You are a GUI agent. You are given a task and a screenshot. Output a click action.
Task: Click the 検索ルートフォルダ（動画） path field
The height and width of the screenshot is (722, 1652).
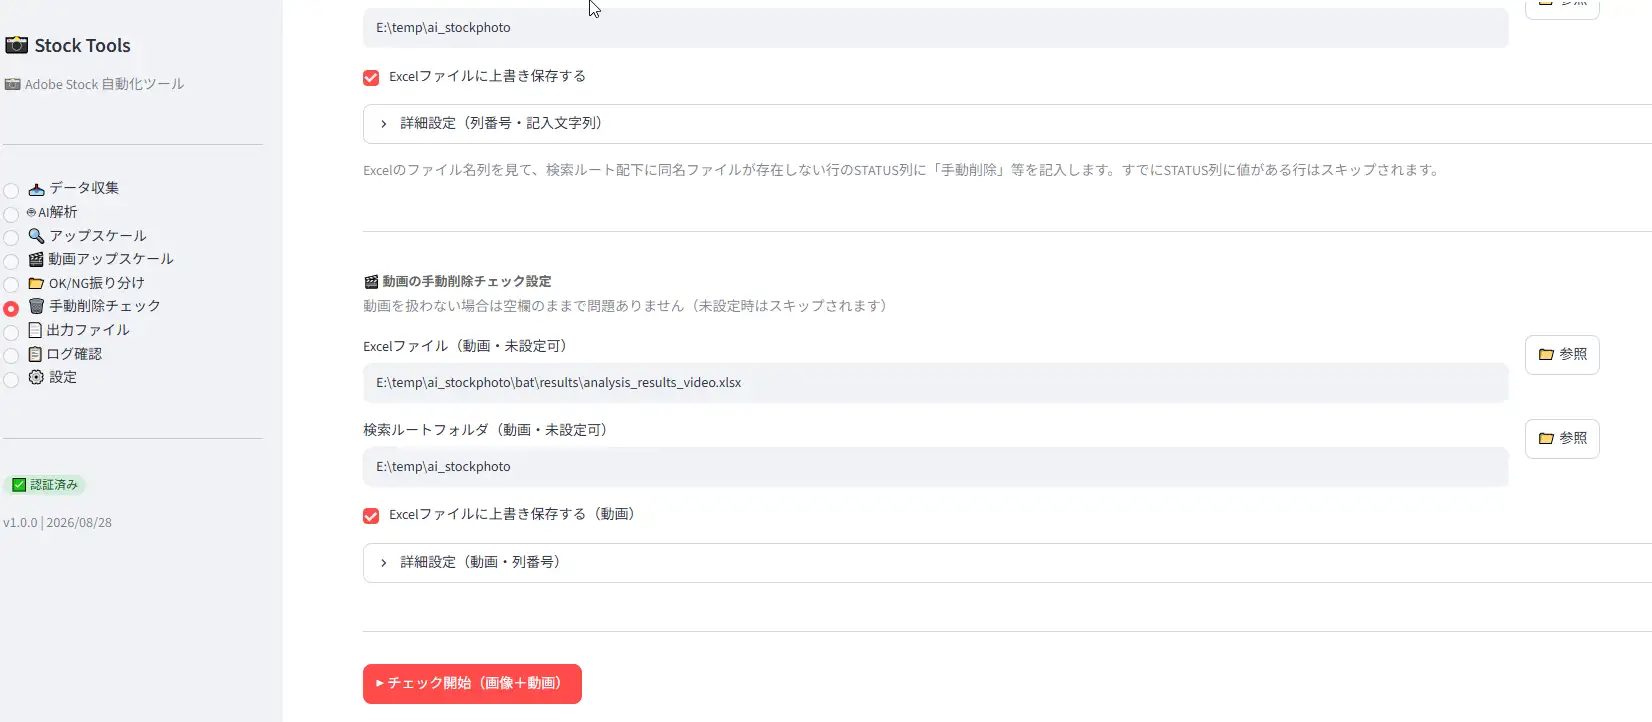pos(935,467)
